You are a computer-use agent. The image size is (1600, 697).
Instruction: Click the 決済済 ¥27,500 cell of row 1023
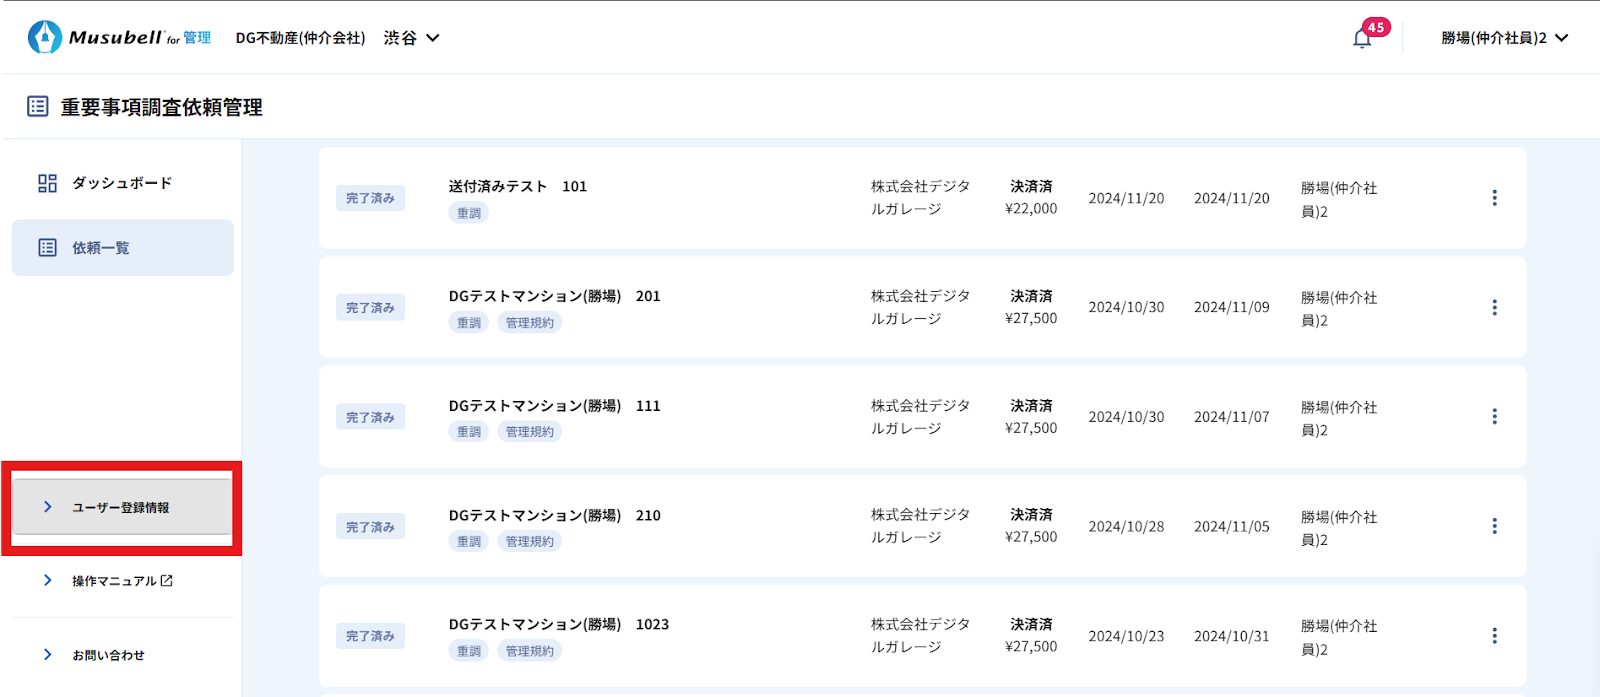click(1030, 636)
